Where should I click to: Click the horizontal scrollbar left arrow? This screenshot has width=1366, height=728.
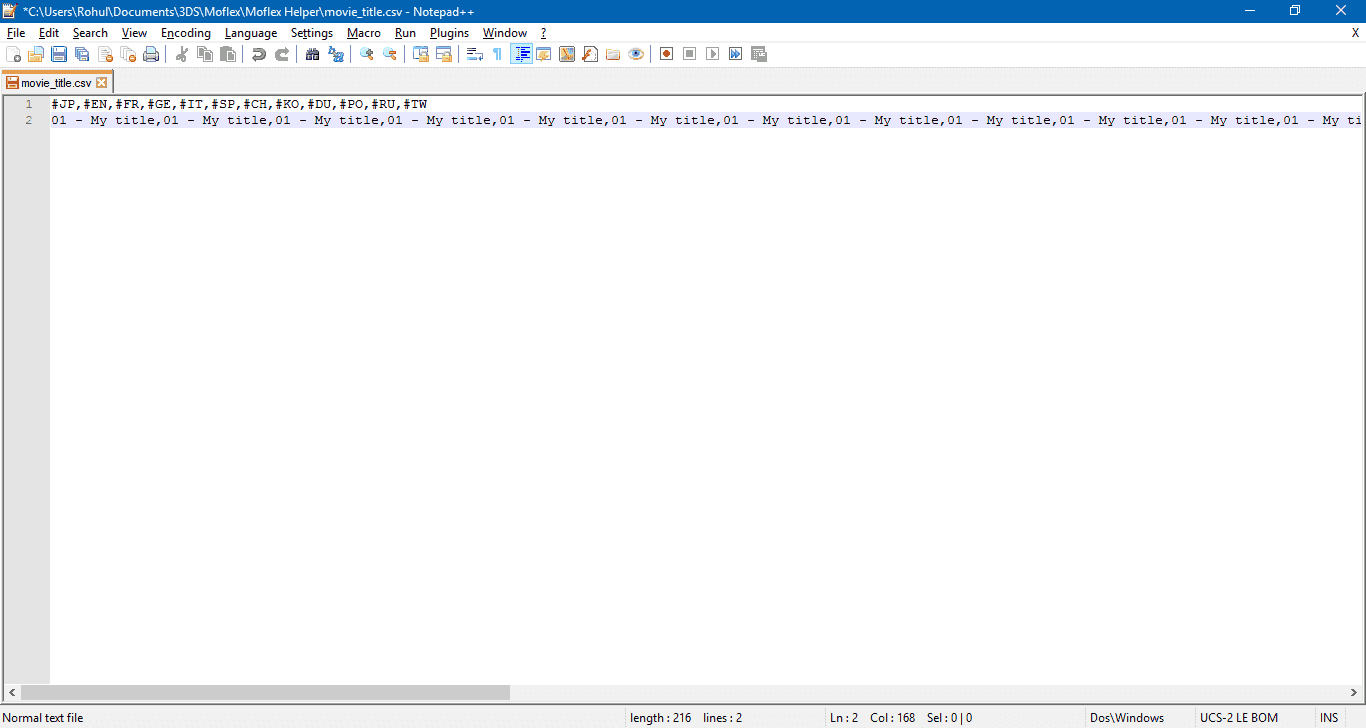click(12, 693)
